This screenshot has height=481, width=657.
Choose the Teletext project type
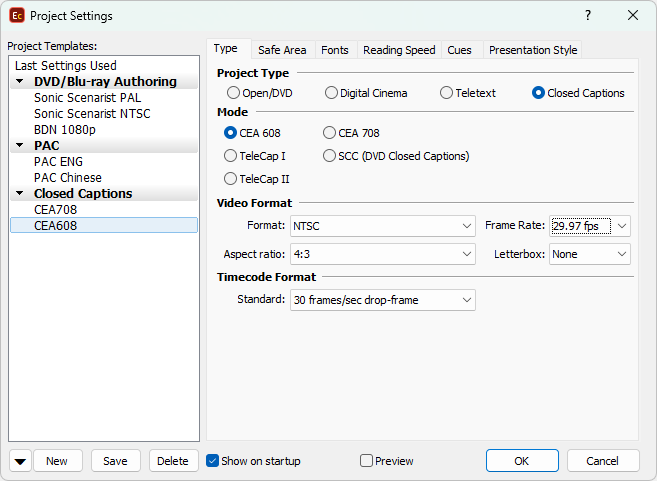click(x=447, y=93)
